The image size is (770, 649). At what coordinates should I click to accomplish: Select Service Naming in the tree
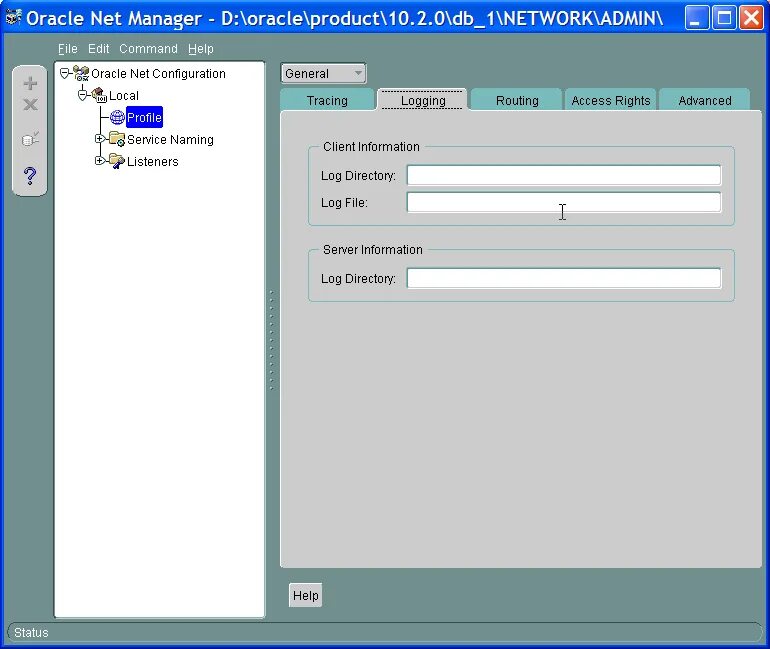(x=170, y=139)
